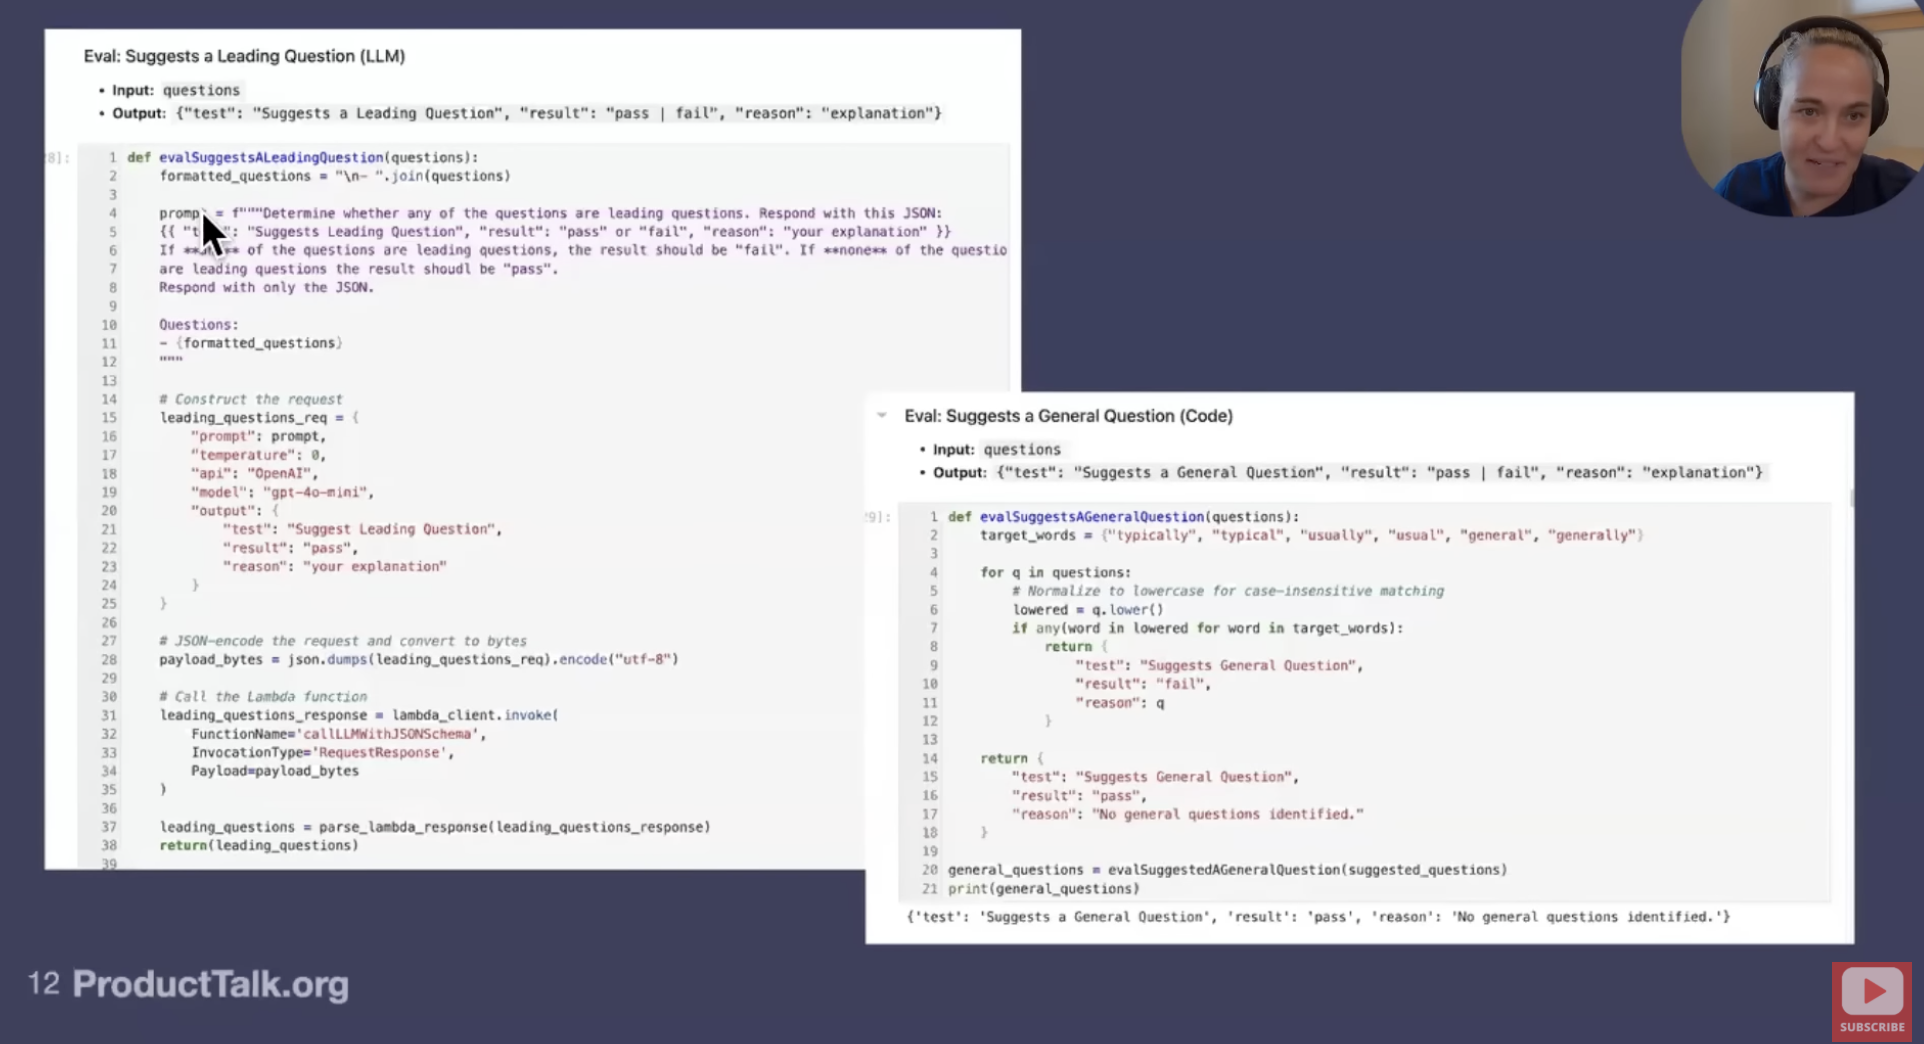Click the '# Construct the request' comment
Image resolution: width=1924 pixels, height=1044 pixels.
point(250,399)
